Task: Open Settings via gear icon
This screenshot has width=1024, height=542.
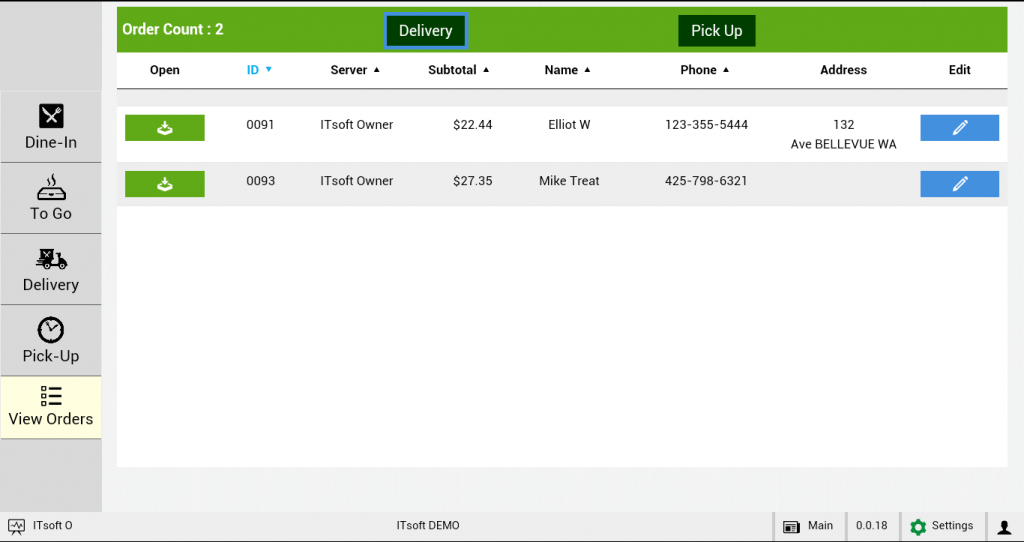Action: pyautogui.click(x=918, y=526)
